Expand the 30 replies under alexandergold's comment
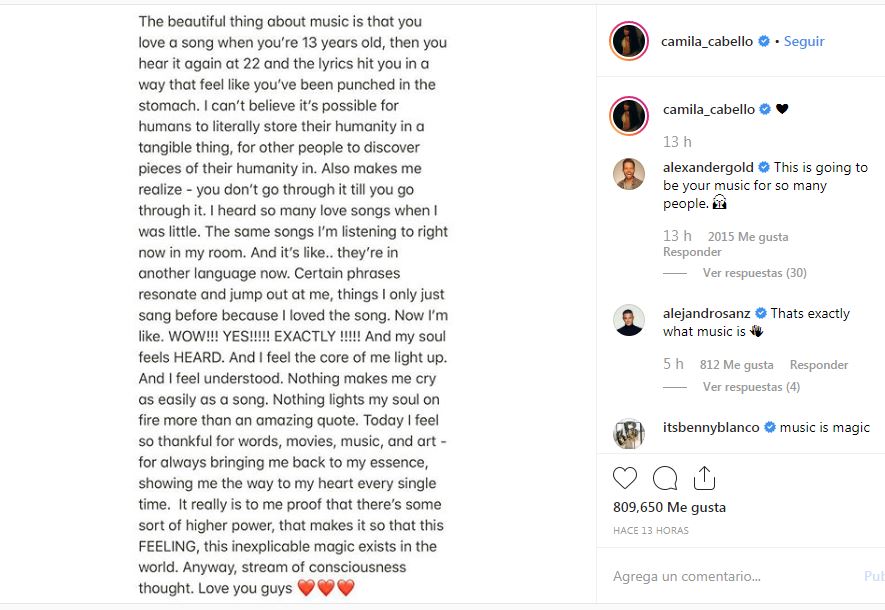Viewport: 885px width, 610px height. 754,273
